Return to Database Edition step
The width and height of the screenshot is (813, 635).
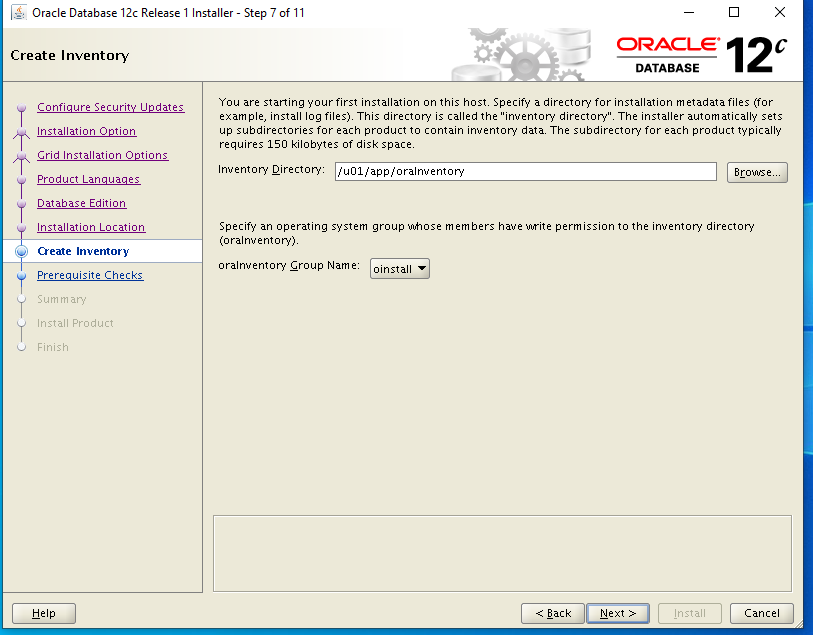point(81,203)
